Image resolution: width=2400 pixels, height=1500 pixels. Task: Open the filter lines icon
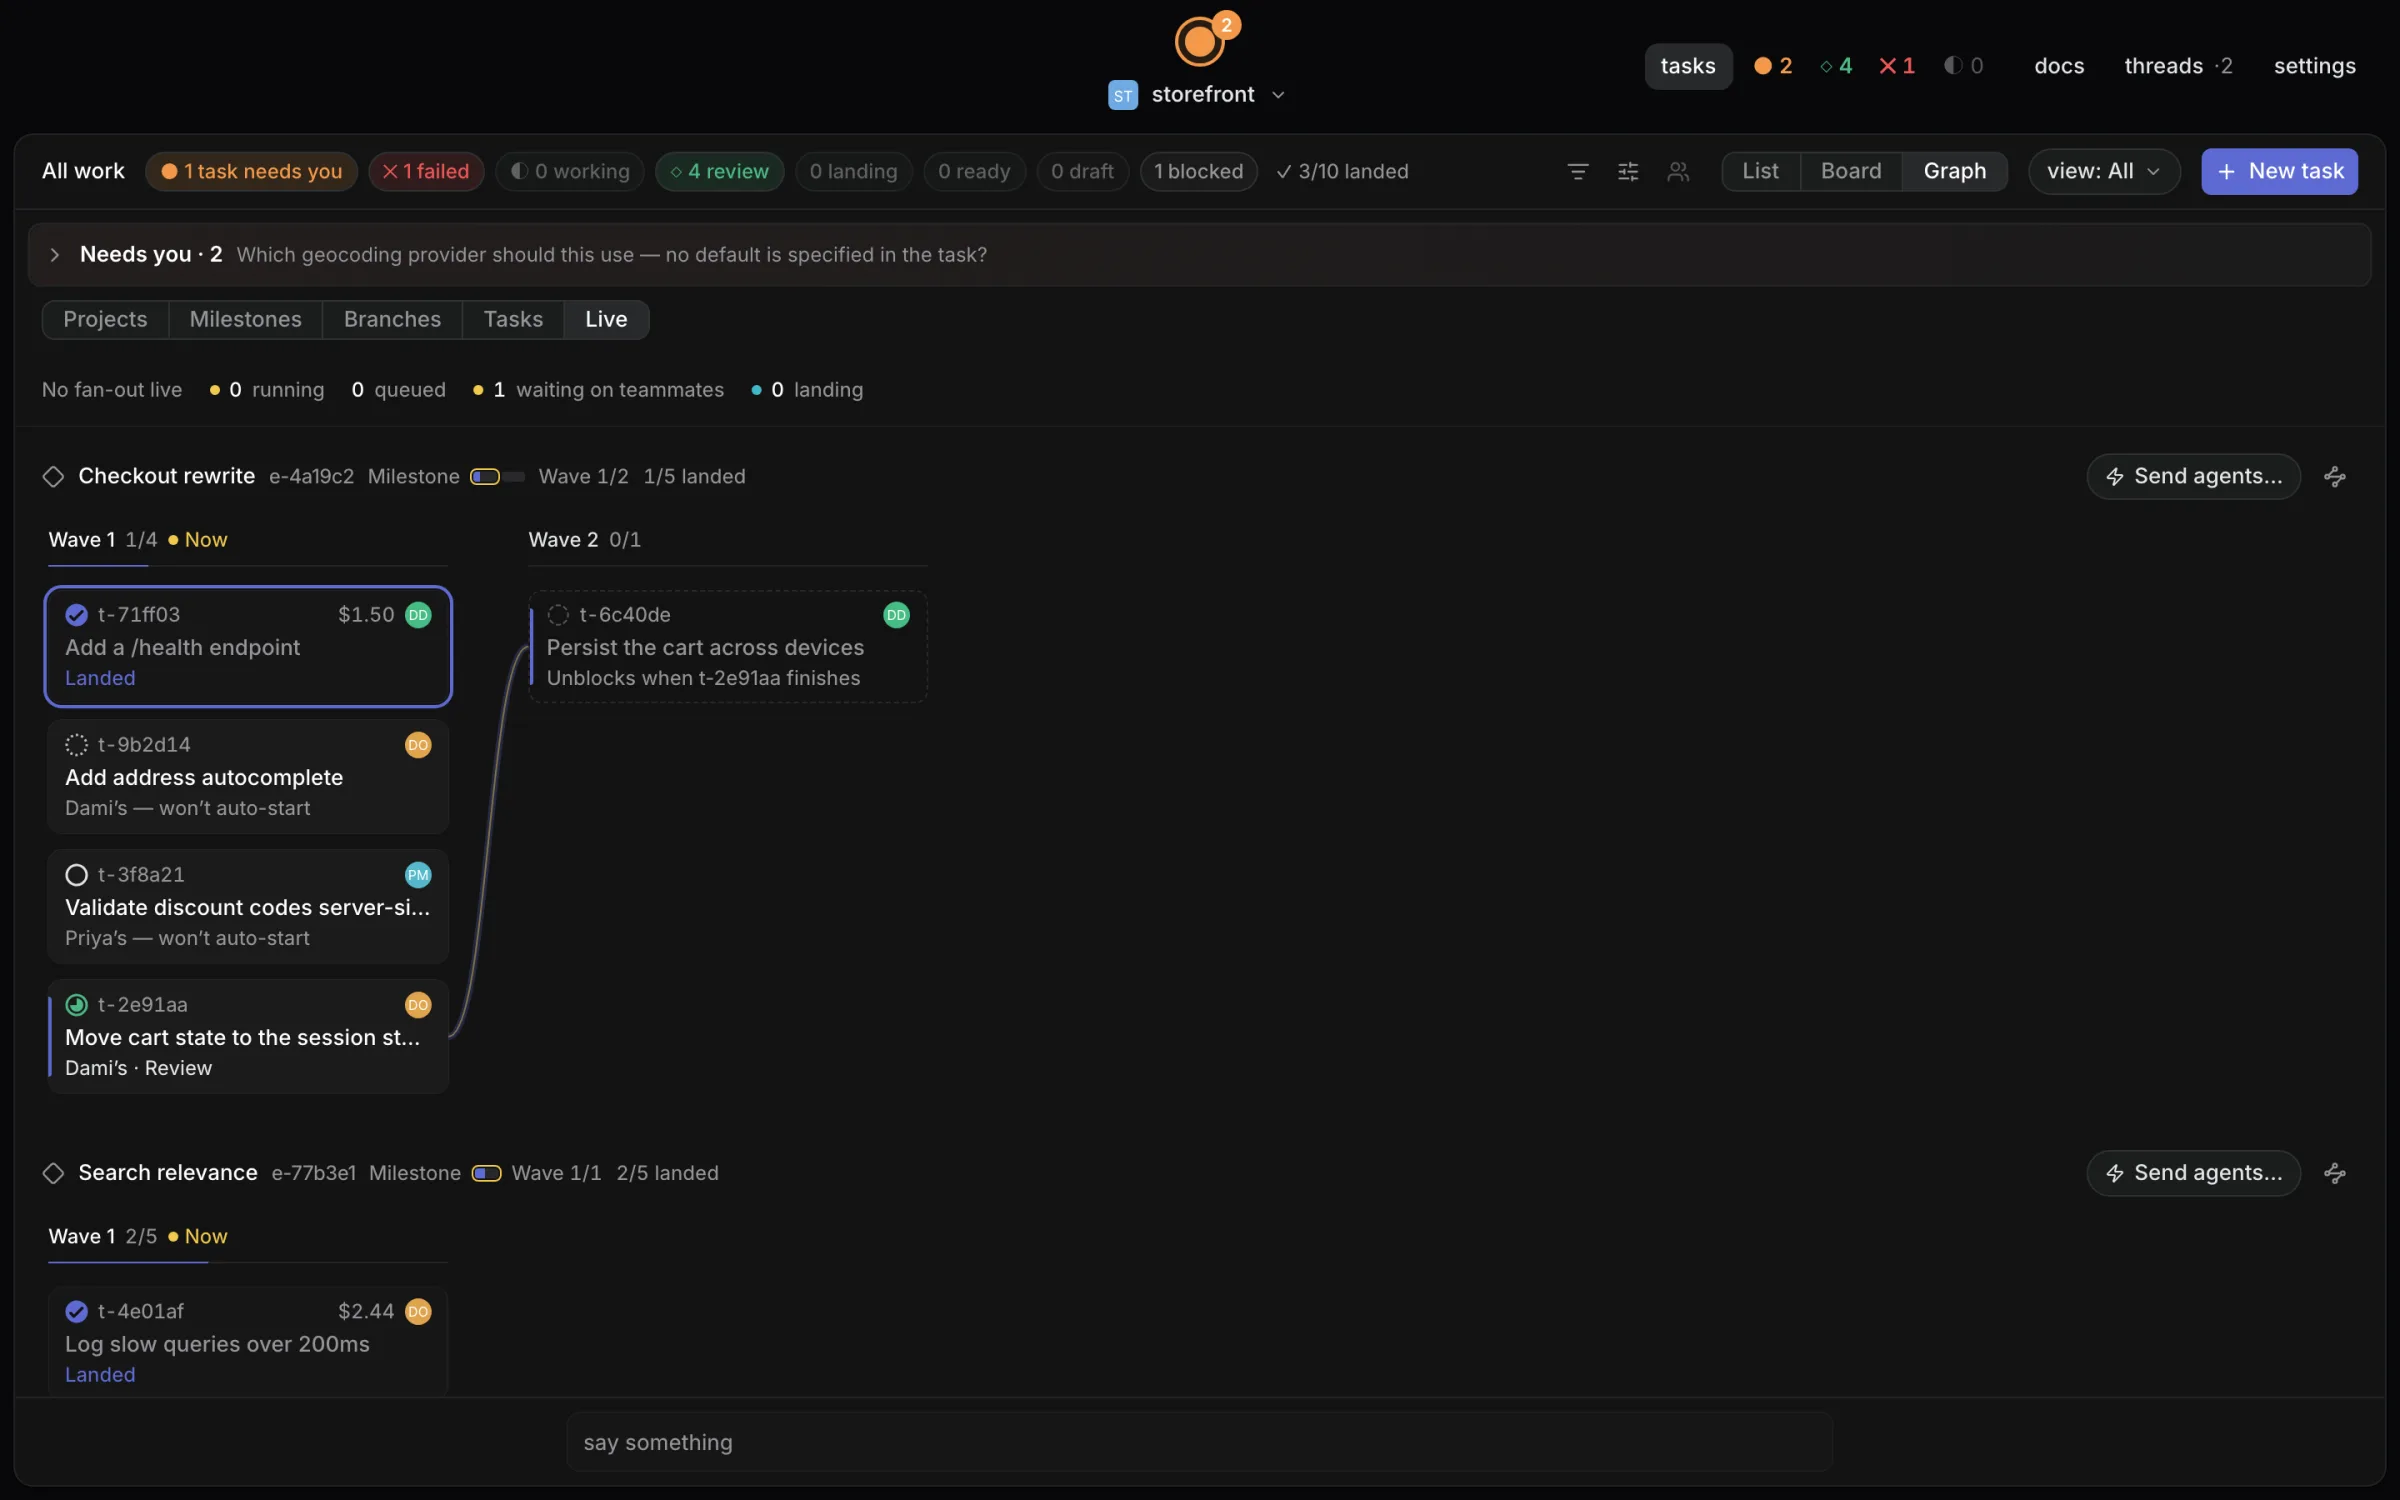point(1577,172)
